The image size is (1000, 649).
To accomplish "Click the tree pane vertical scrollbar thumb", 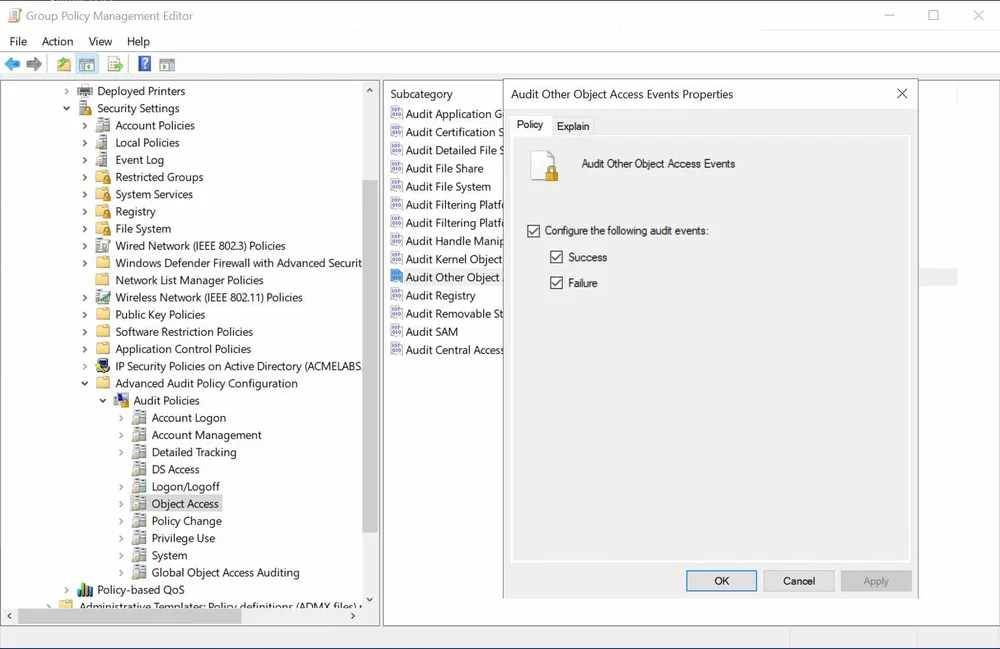I will [x=369, y=356].
